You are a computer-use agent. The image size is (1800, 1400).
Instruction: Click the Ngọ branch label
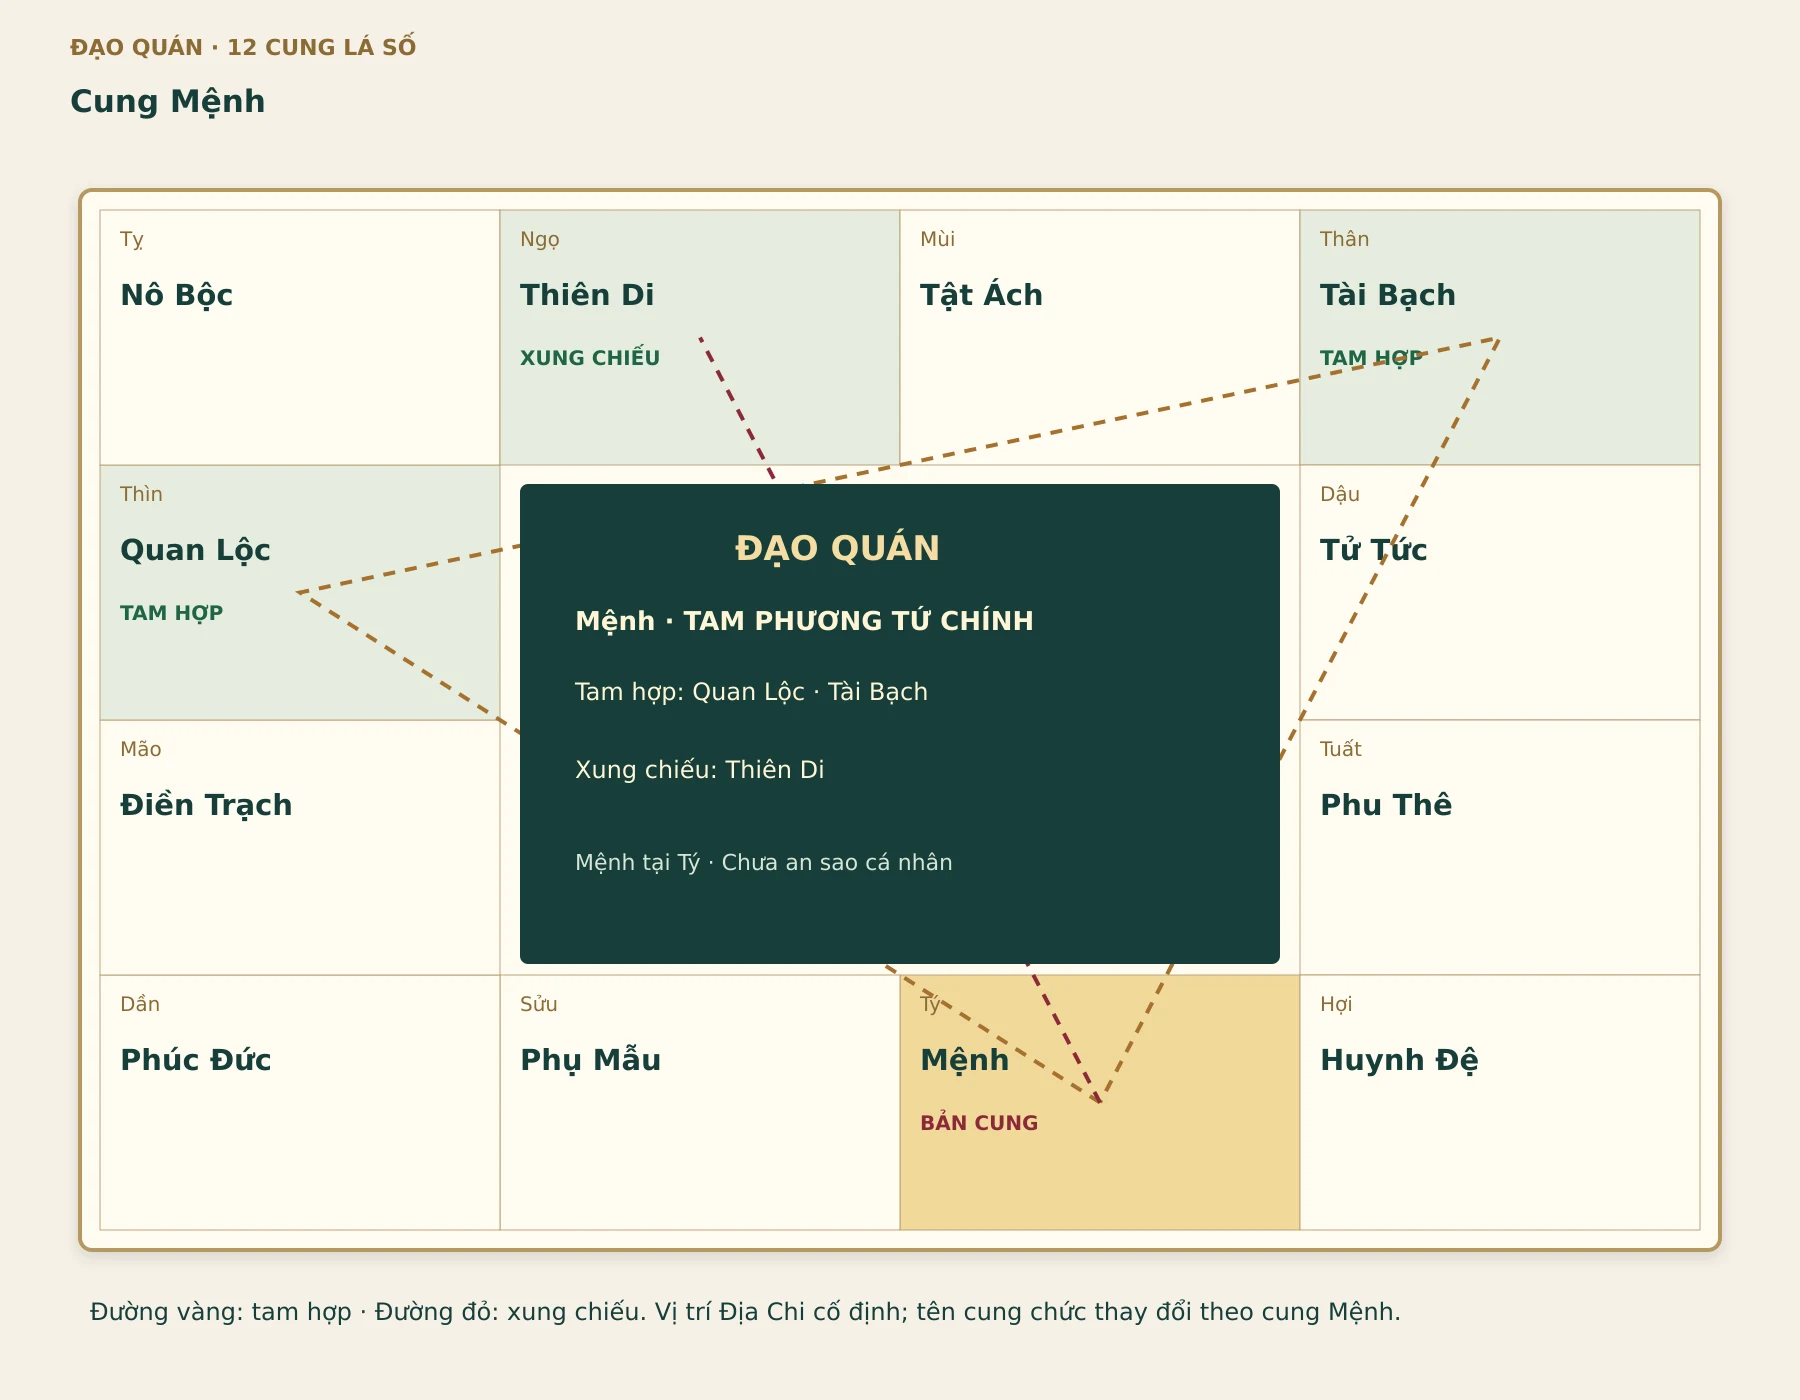tap(540, 239)
